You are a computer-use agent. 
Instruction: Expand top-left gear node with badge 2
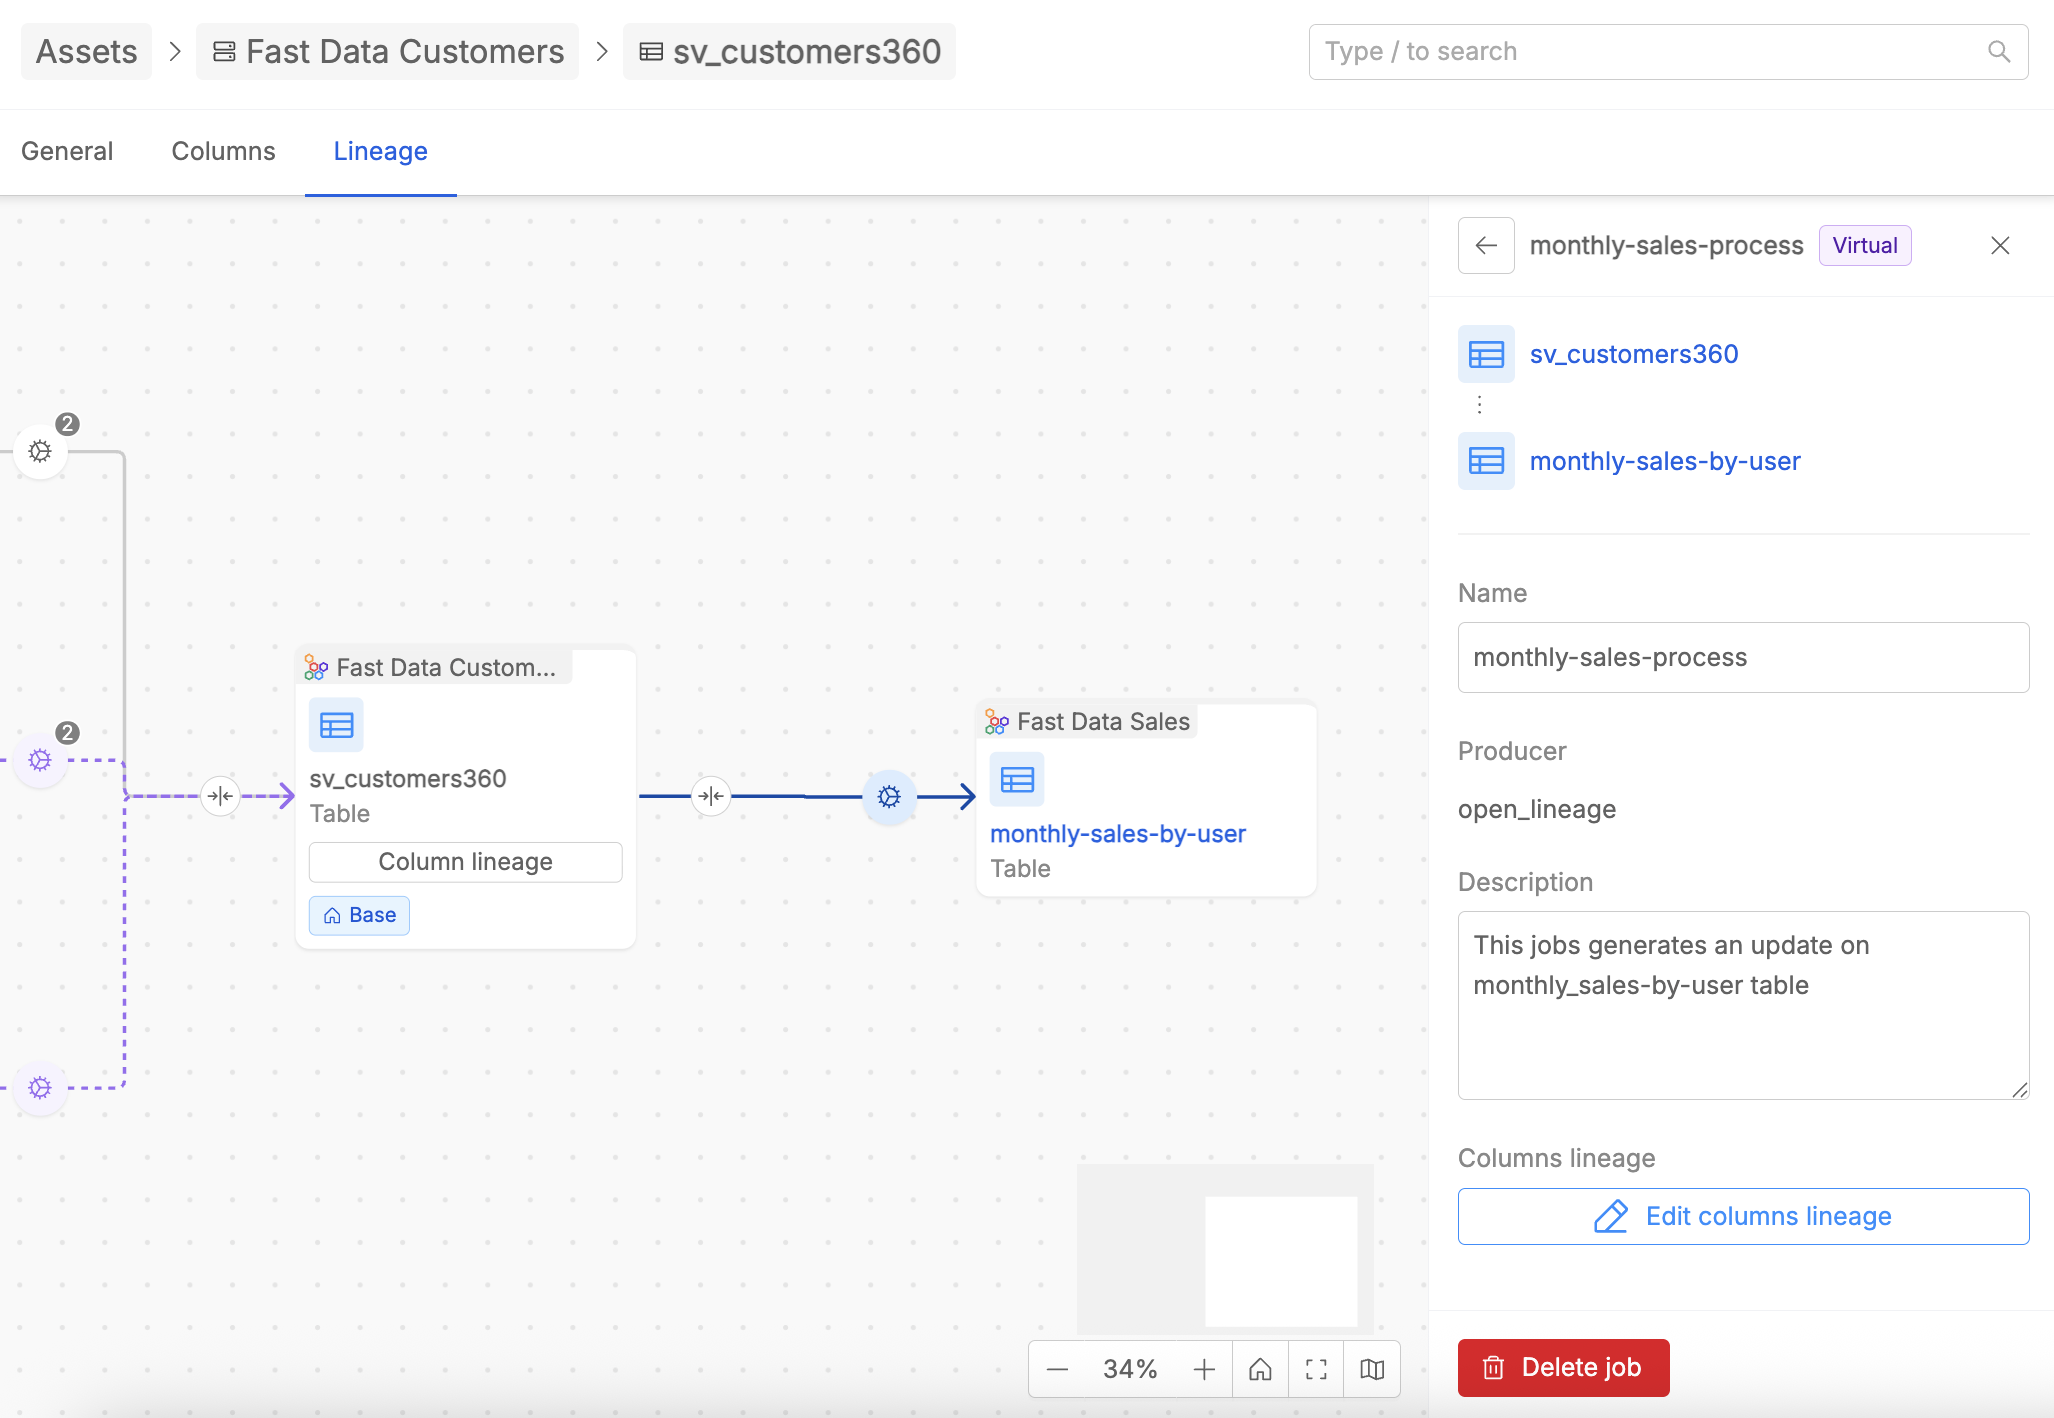click(x=40, y=452)
